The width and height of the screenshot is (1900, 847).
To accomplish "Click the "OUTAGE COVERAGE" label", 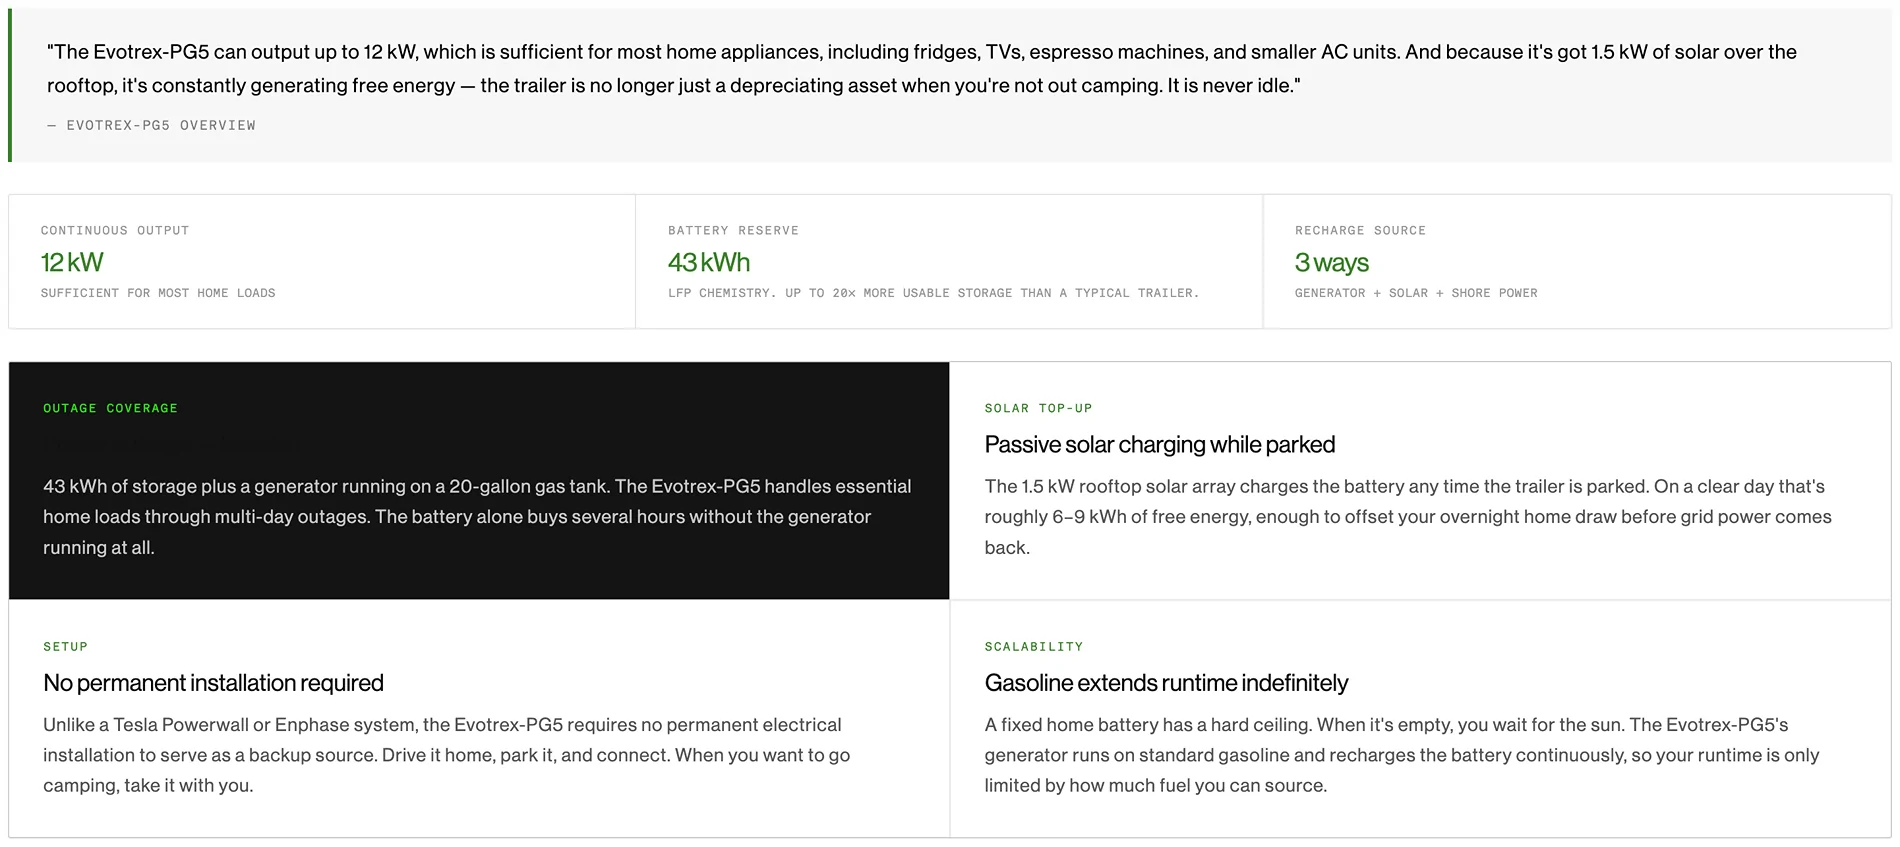I will [110, 408].
